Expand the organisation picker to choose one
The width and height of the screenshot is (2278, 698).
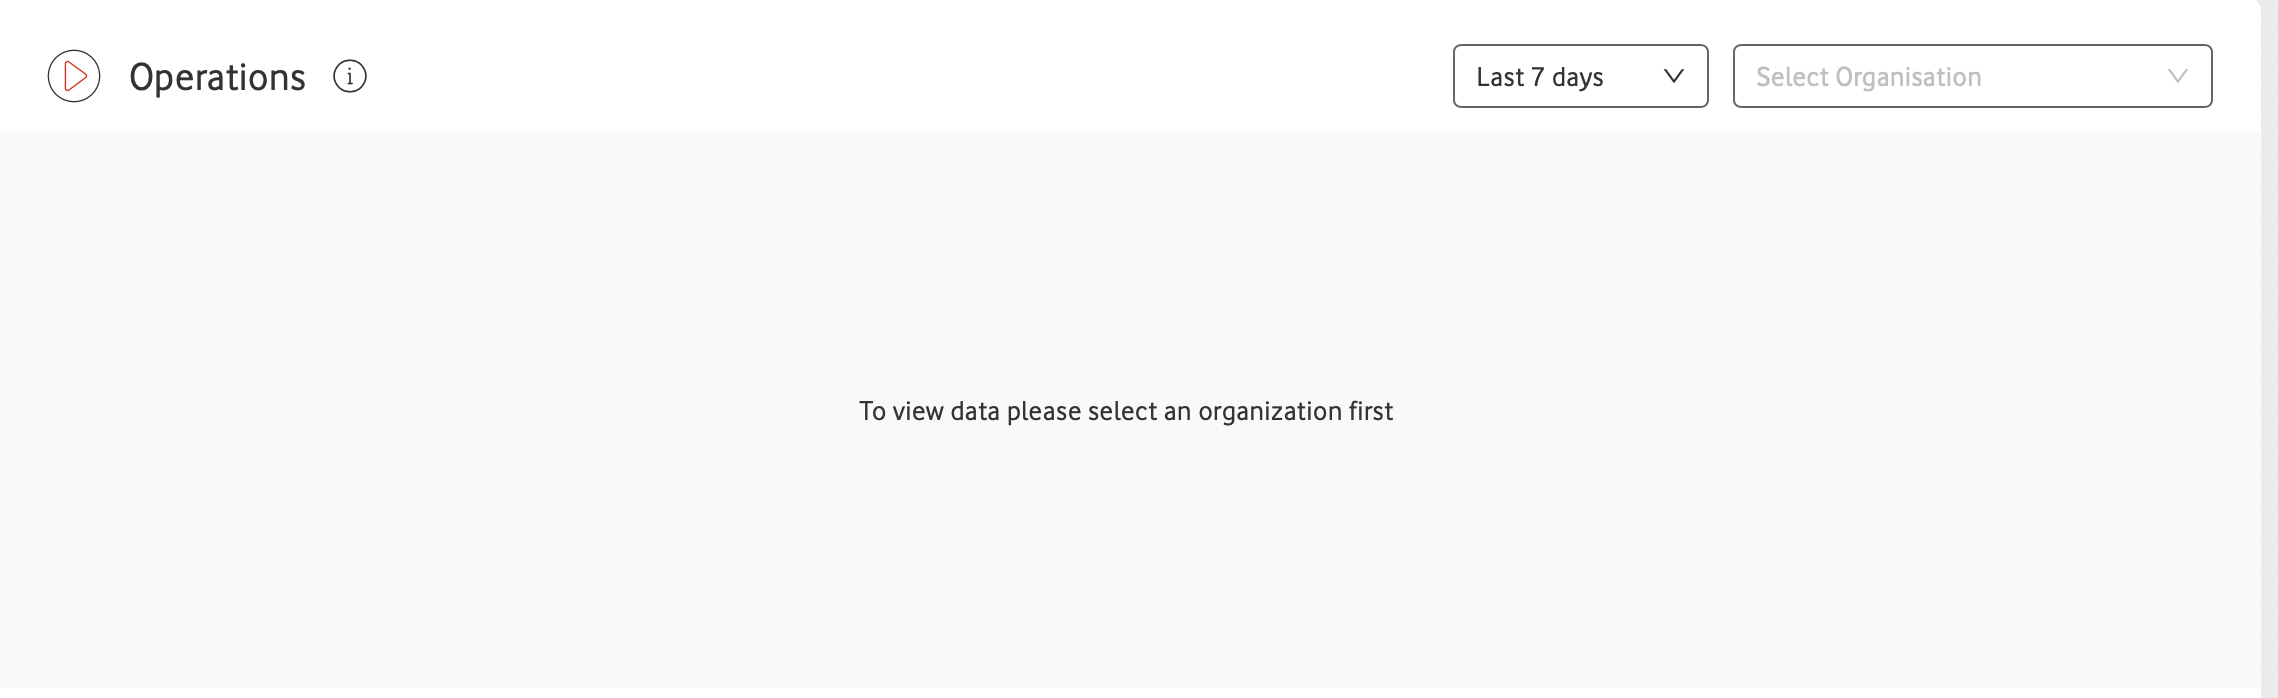tap(1970, 76)
